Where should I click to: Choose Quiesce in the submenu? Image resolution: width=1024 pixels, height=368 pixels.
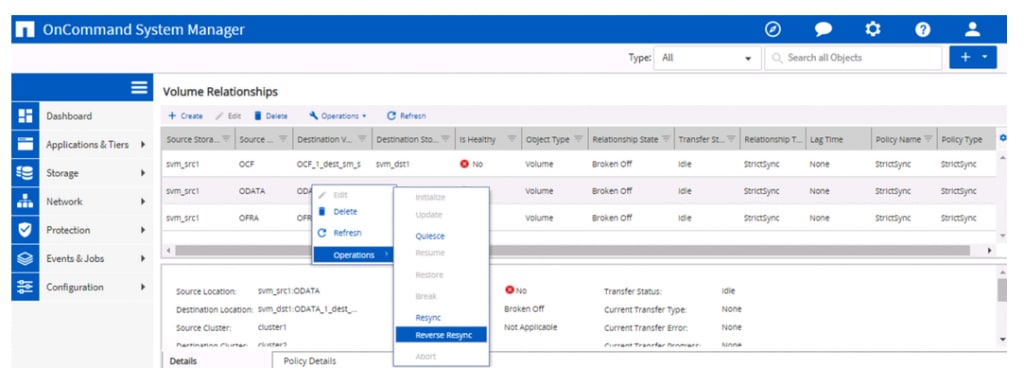[x=430, y=236]
